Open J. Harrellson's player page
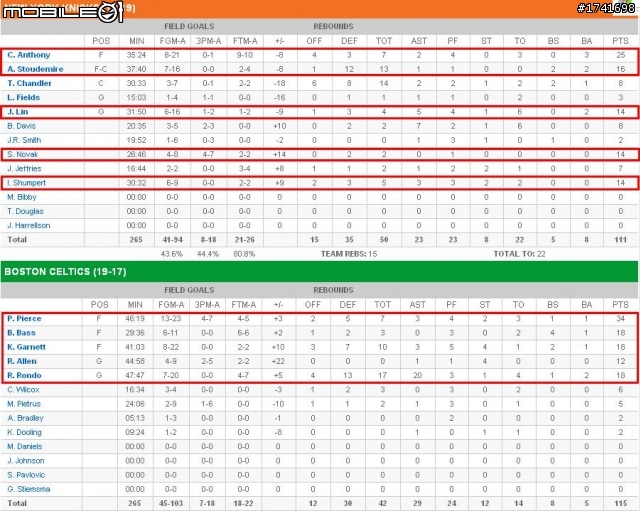Viewport: 640px width, 511px height. click(29, 225)
